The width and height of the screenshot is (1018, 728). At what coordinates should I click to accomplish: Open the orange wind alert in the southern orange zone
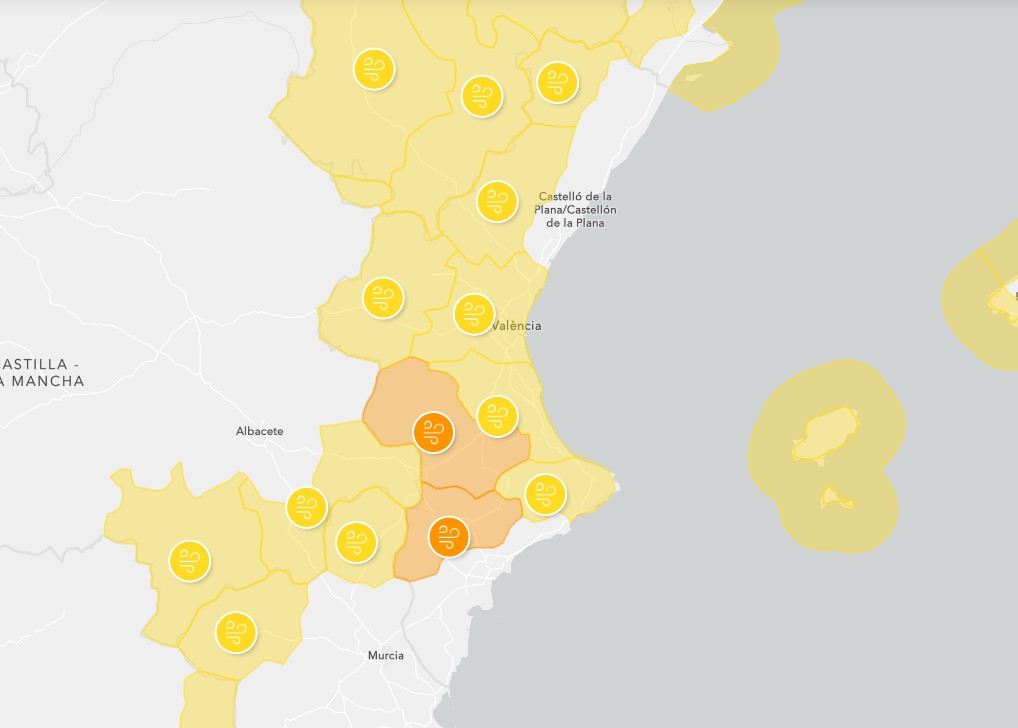448,537
